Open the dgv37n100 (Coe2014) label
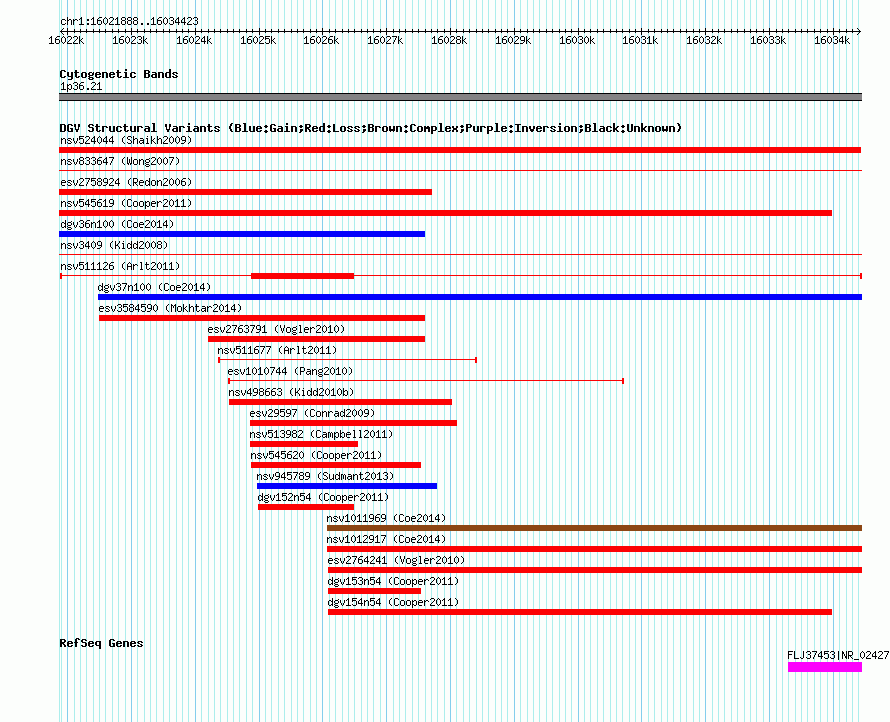Viewport: 890px width, 722px height. (154, 287)
